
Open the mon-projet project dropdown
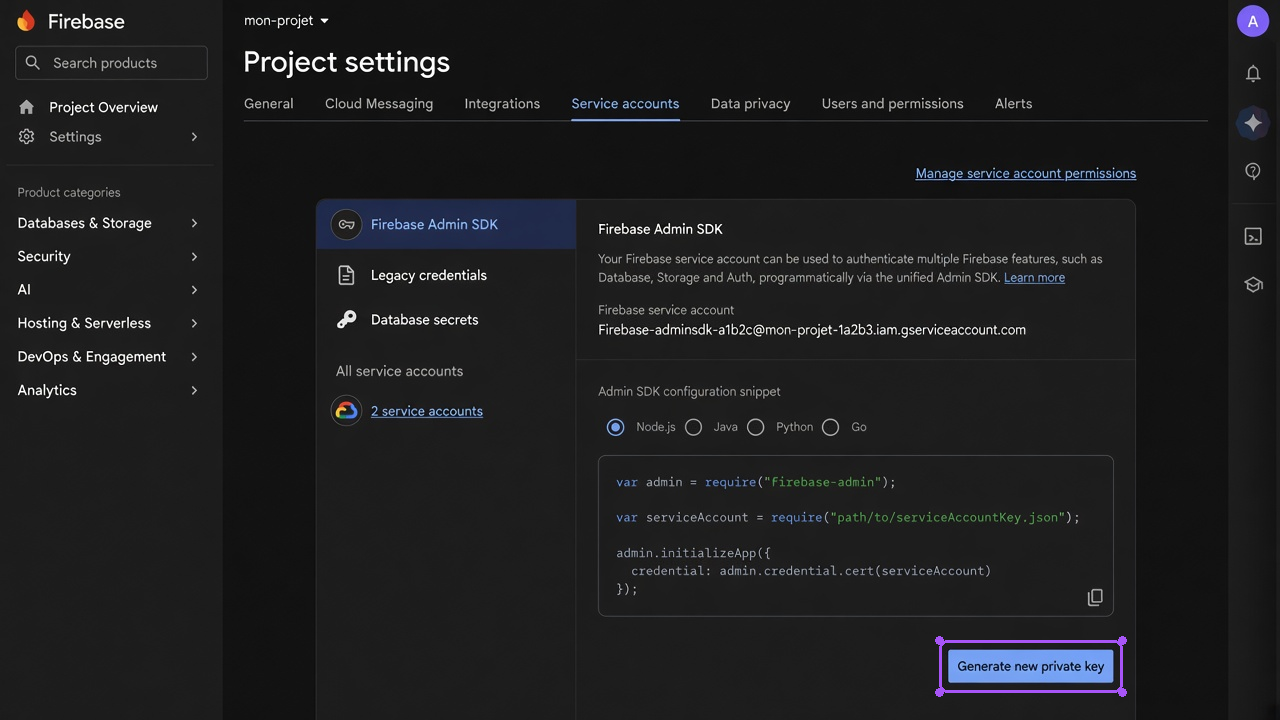pos(287,21)
